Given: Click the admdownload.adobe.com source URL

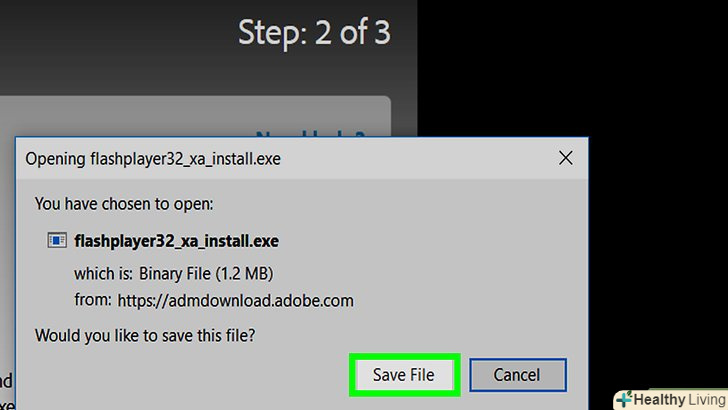Looking at the screenshot, I should click(235, 300).
